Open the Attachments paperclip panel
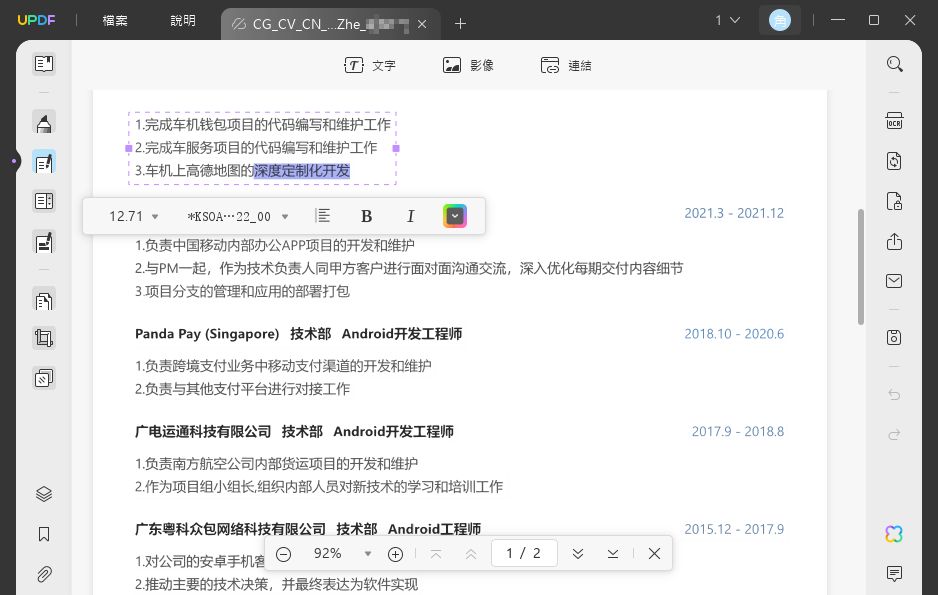Viewport: 938px width, 595px height. [44, 574]
